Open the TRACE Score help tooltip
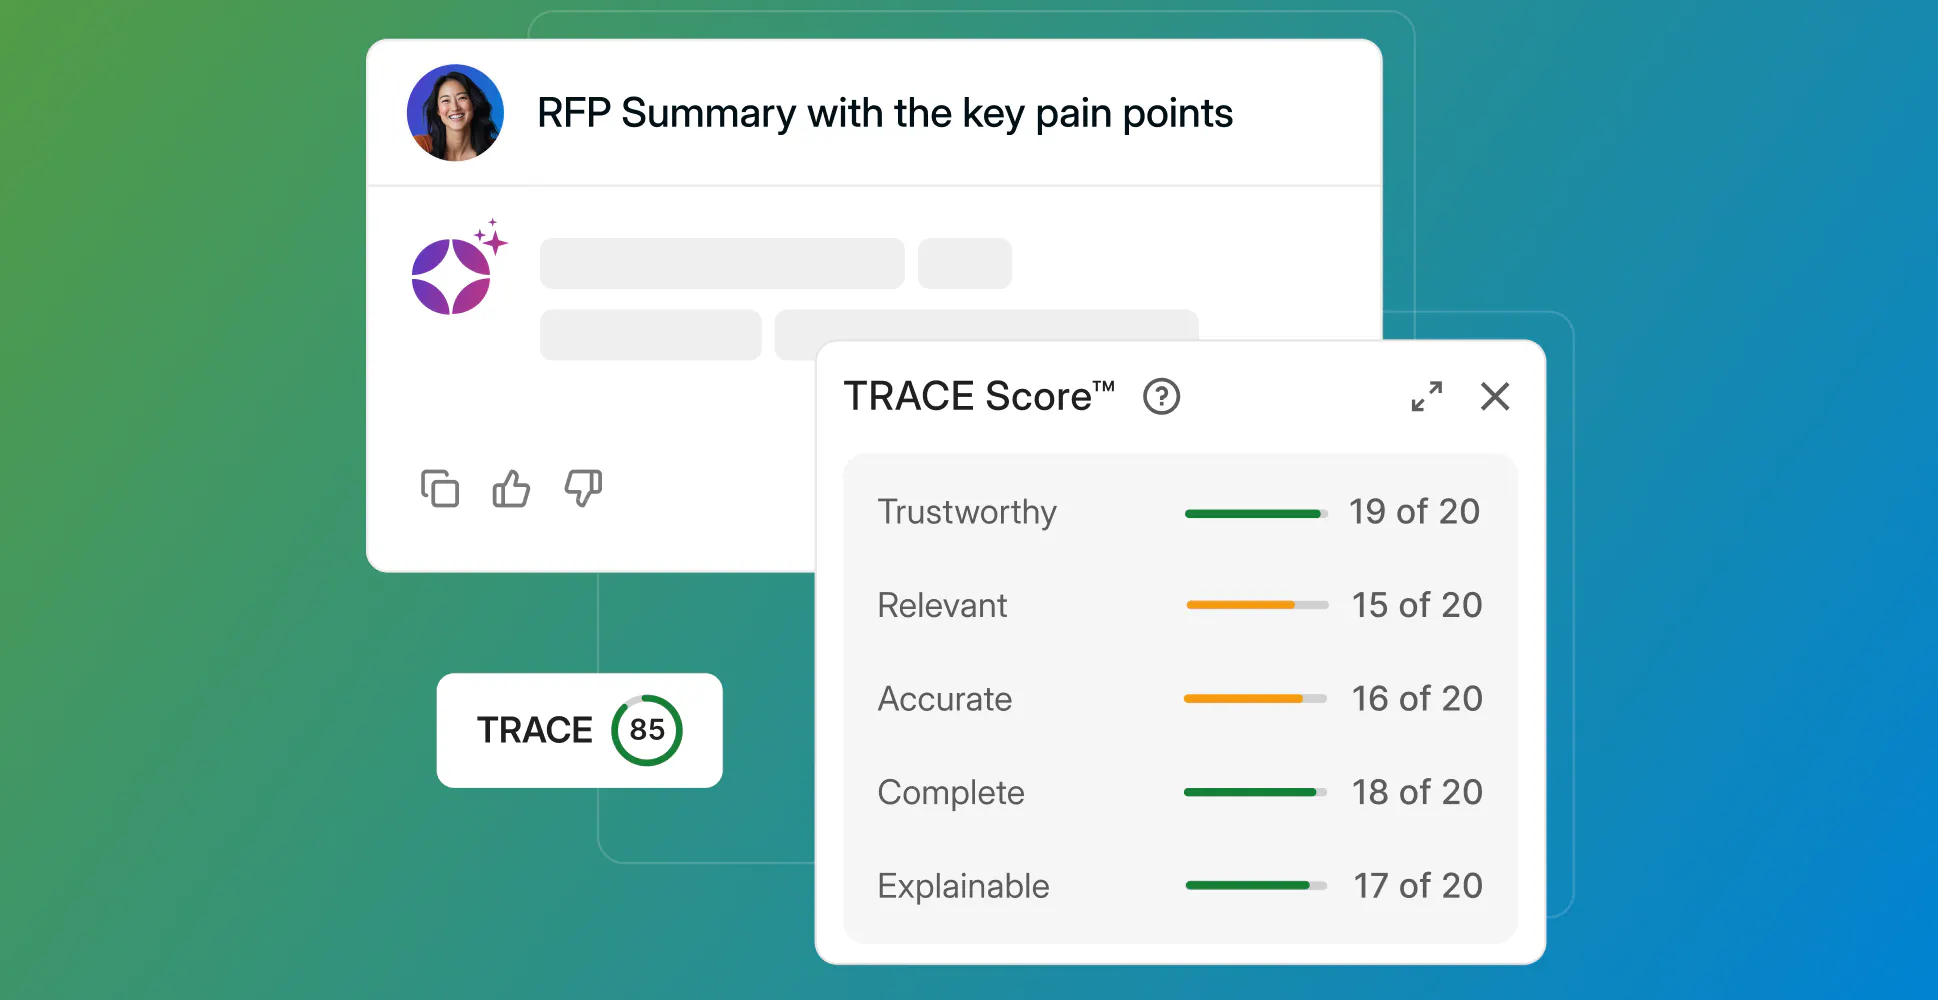The width and height of the screenshot is (1938, 1000). (1162, 397)
